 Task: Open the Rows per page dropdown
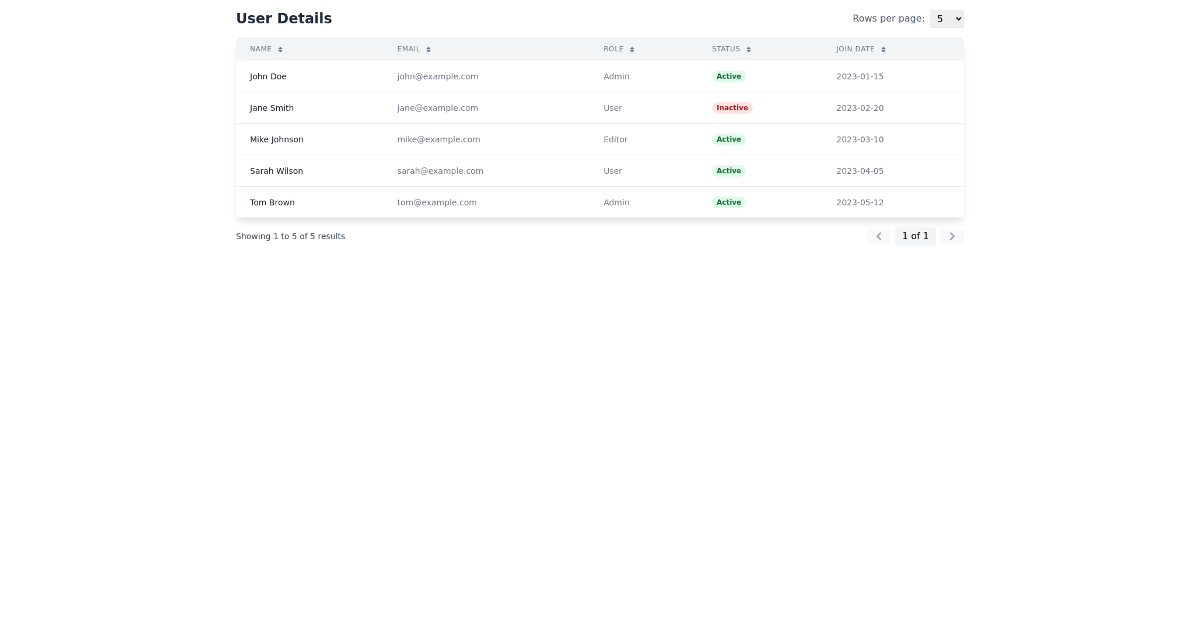[946, 18]
